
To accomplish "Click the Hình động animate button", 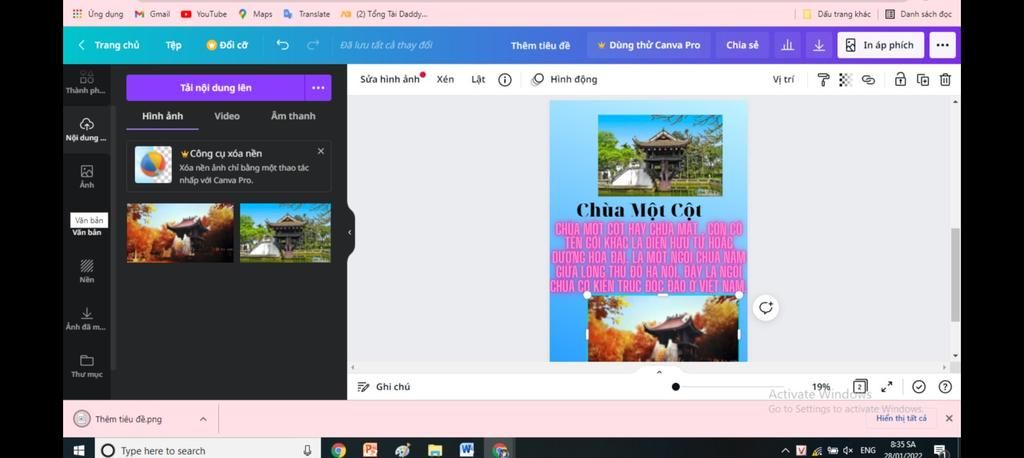I will pyautogui.click(x=564, y=80).
